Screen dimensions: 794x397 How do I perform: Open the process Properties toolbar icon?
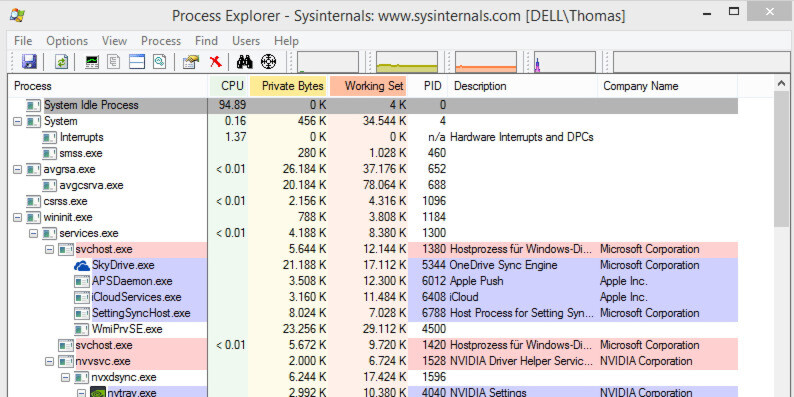tap(191, 62)
